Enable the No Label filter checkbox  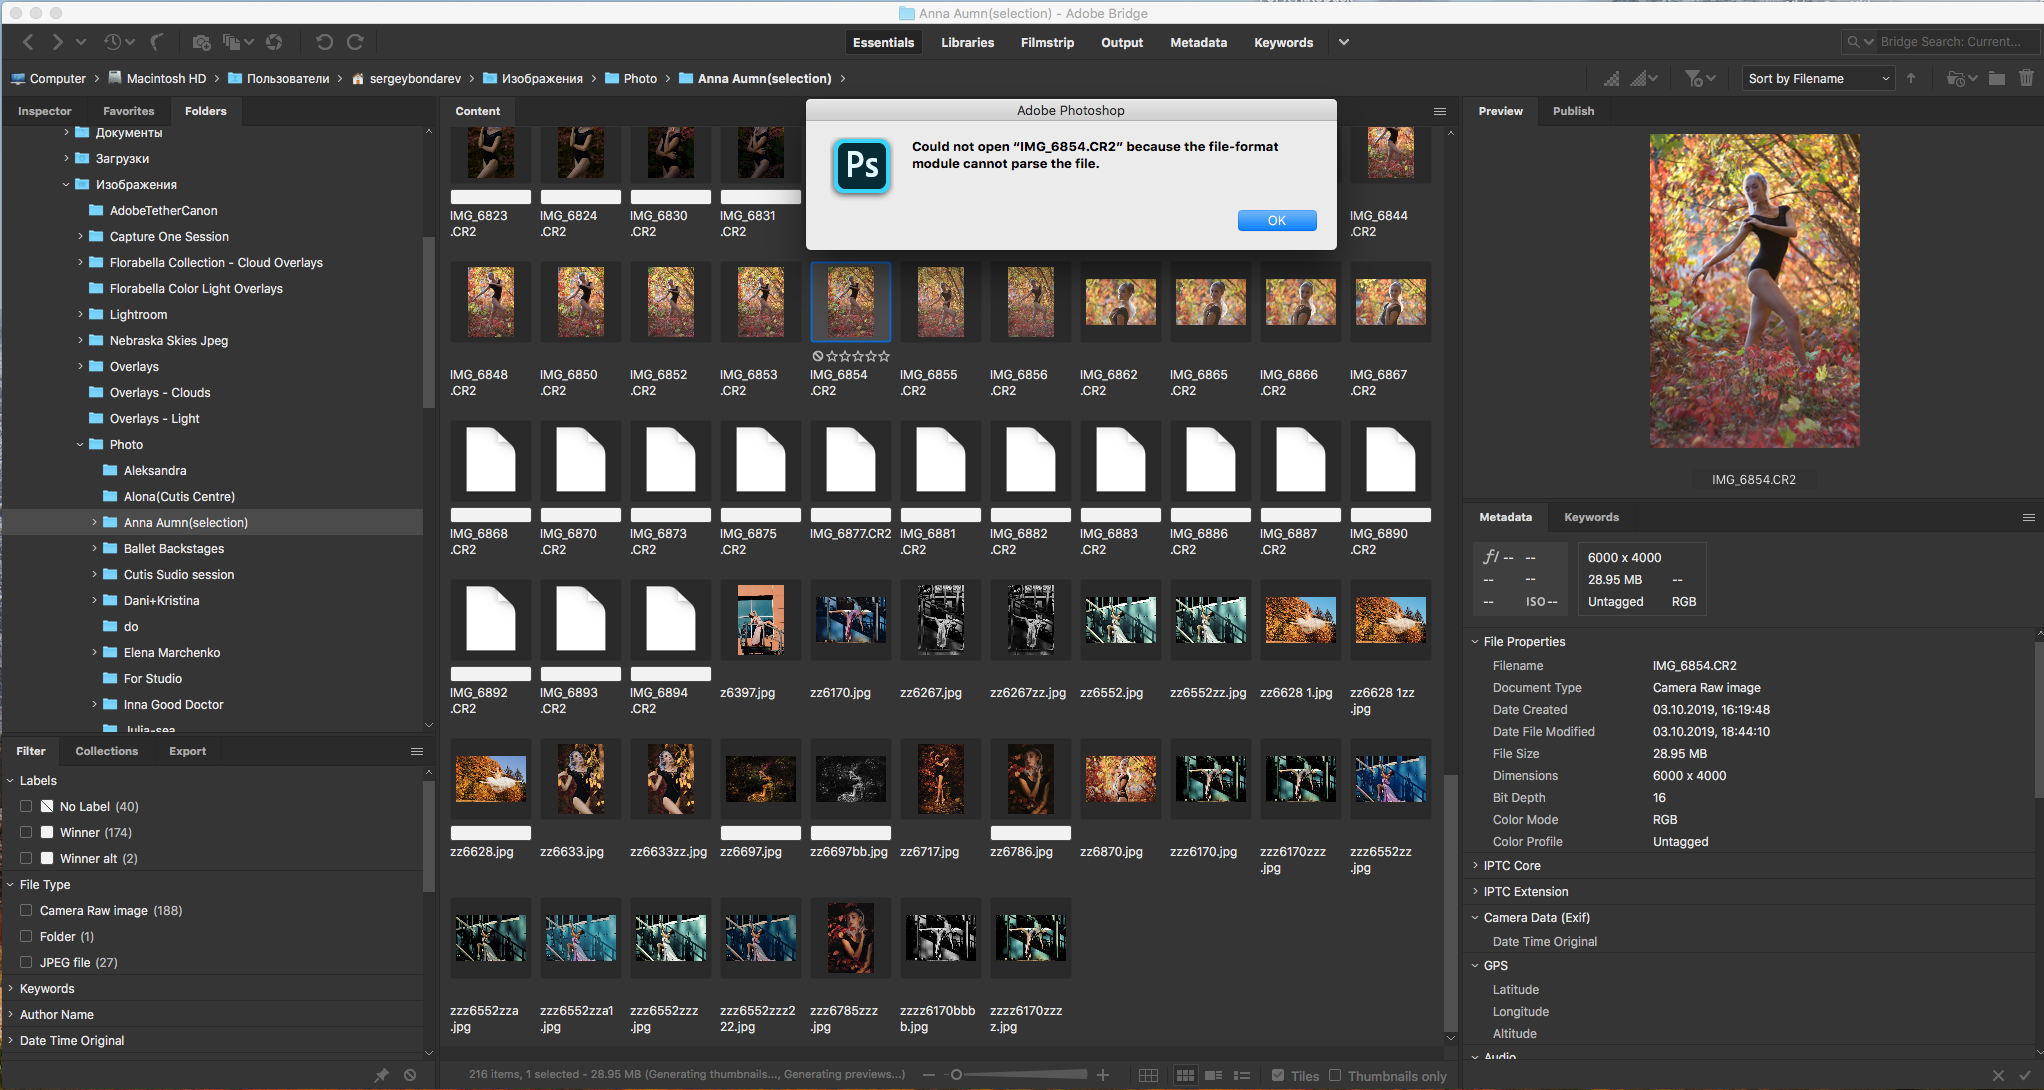point(25,806)
